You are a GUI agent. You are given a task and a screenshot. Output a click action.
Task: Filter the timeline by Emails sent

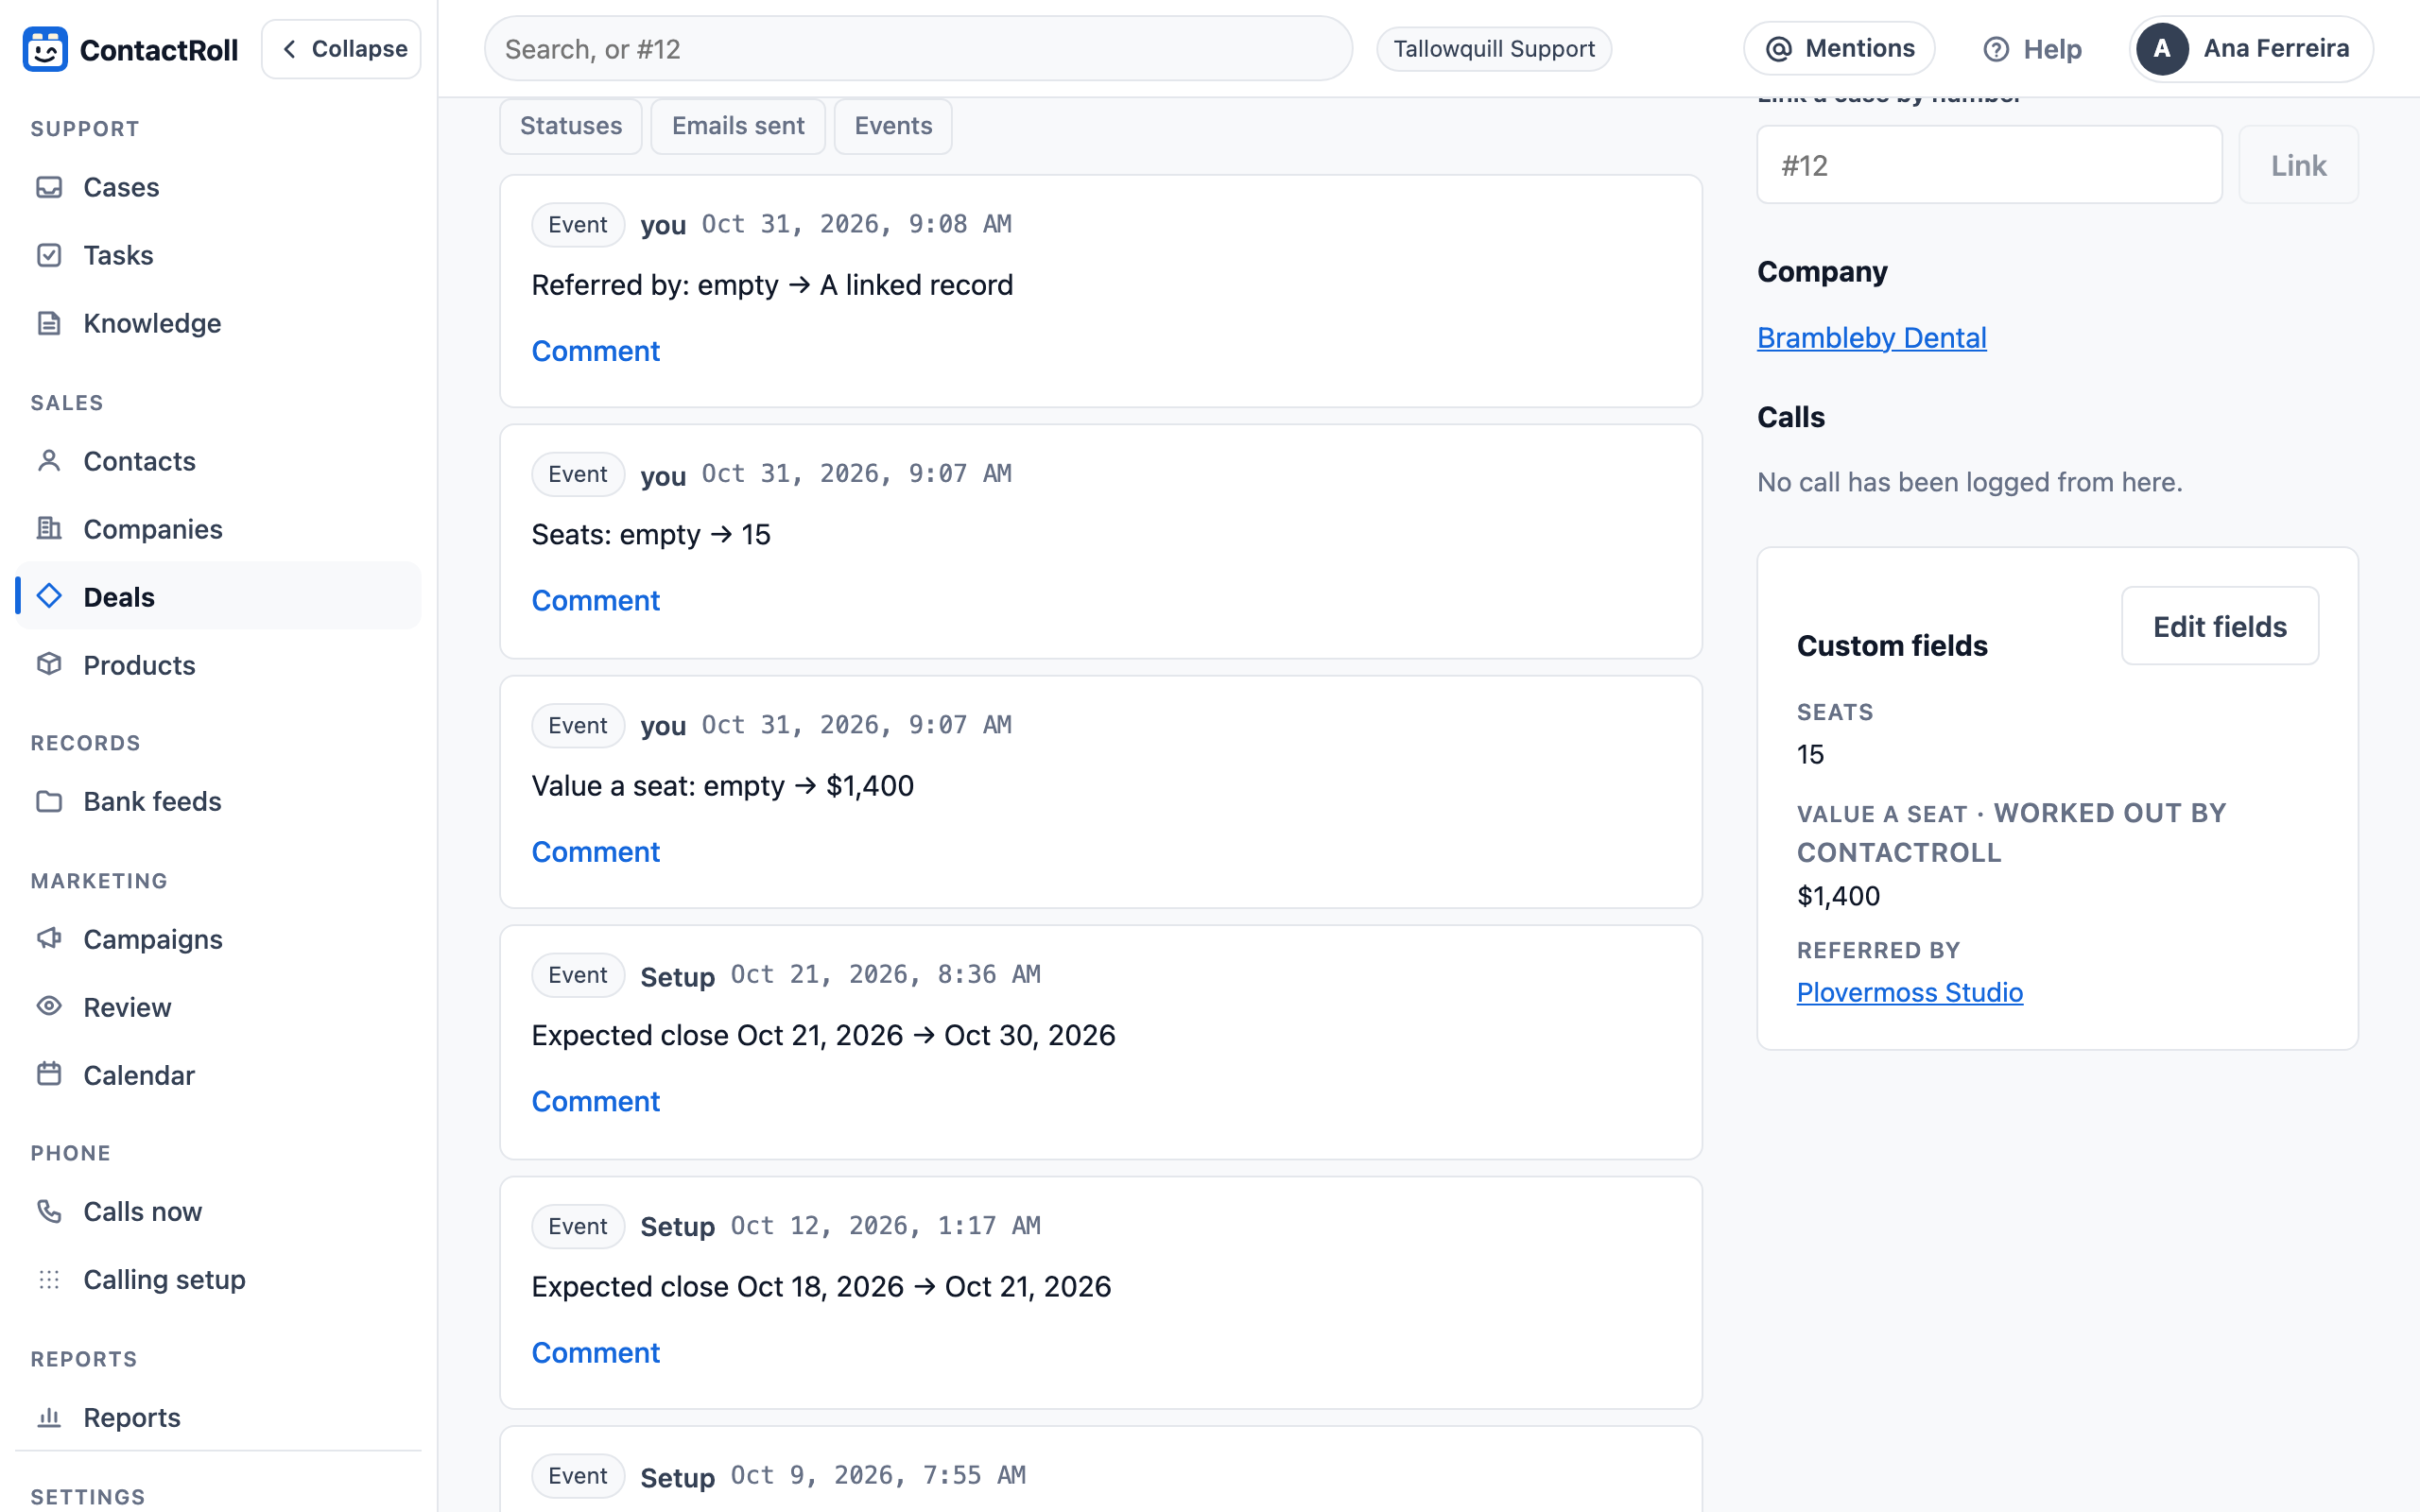[x=738, y=126]
